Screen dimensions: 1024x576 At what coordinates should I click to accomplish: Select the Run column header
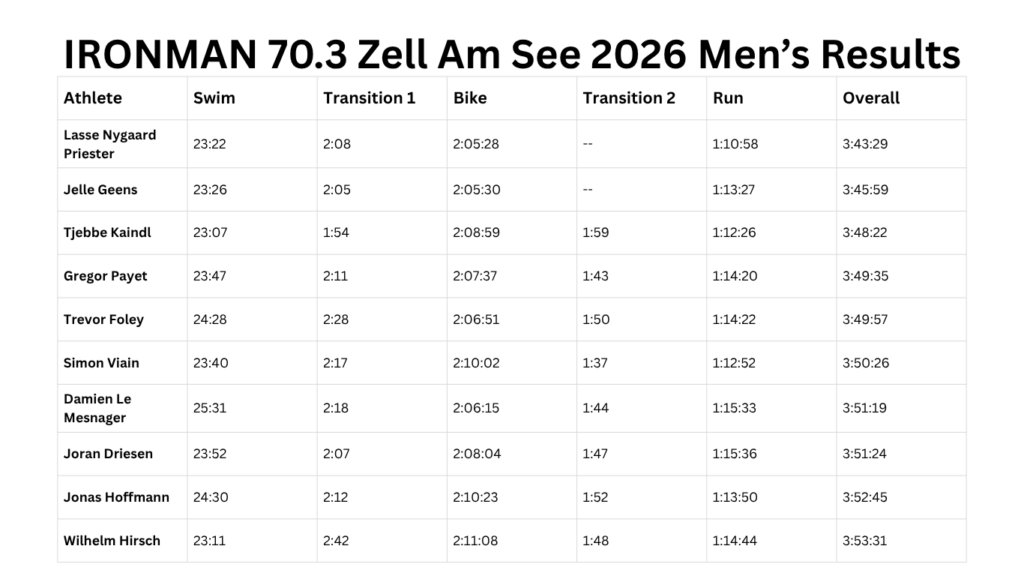(x=728, y=98)
